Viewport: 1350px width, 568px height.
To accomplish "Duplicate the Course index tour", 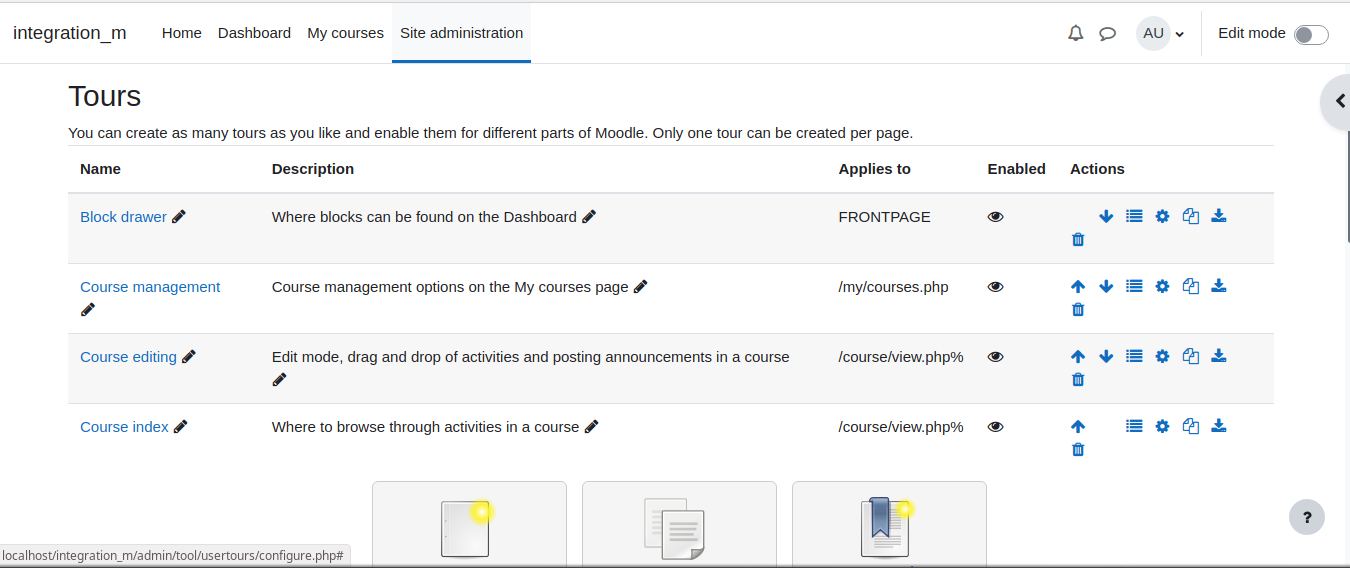I will pos(1190,426).
